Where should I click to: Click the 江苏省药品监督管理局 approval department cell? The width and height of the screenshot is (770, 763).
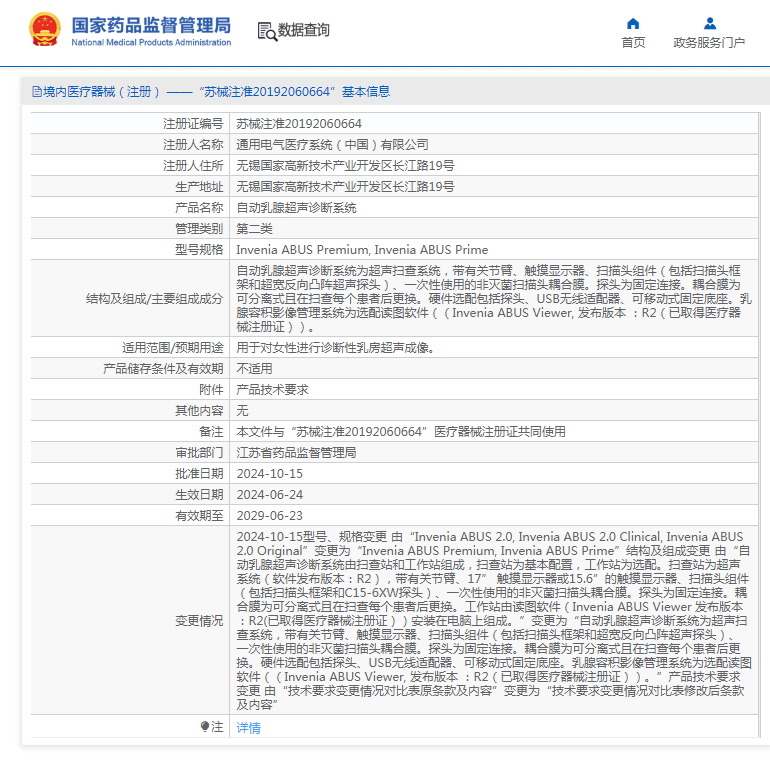pyautogui.click(x=296, y=453)
